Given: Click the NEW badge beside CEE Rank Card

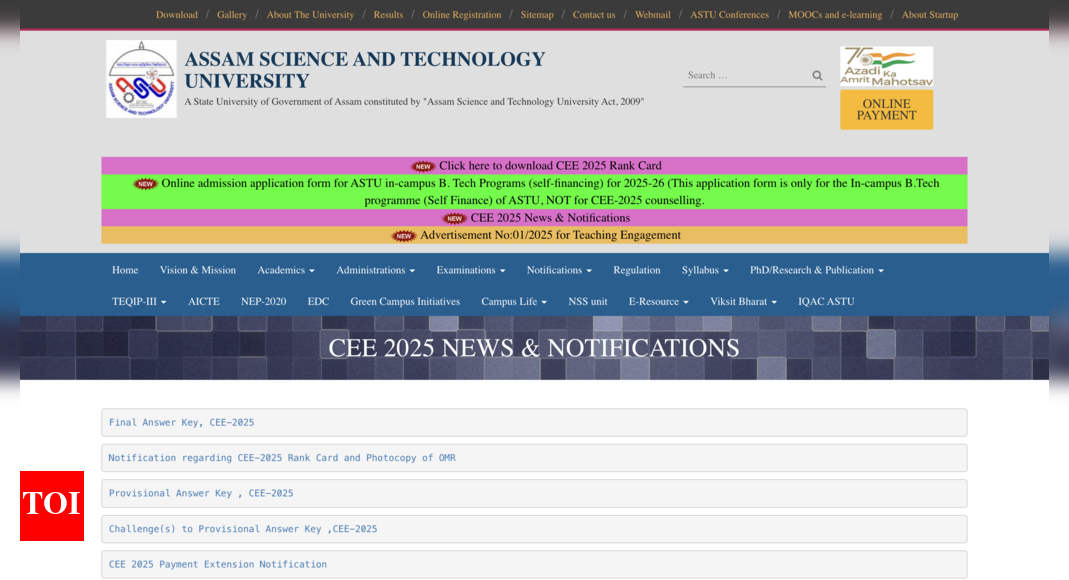Looking at the screenshot, I should (x=423, y=166).
